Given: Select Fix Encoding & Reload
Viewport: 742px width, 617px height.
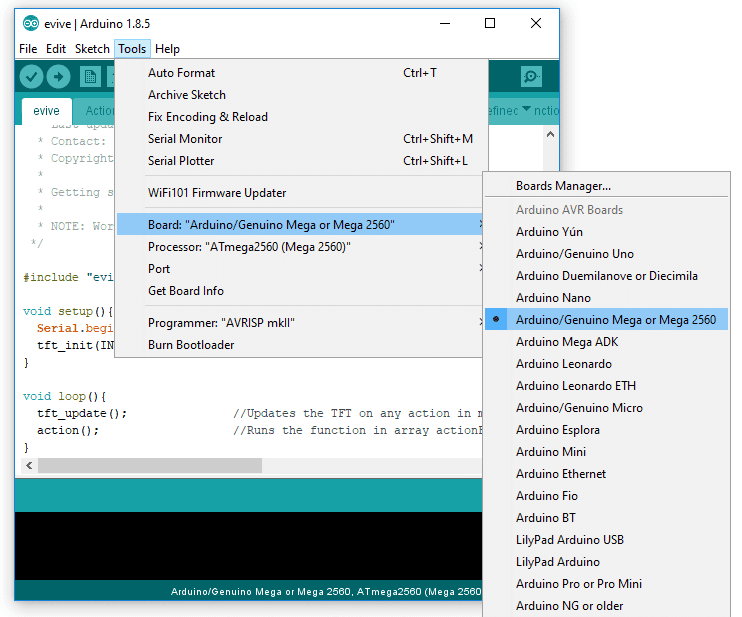Looking at the screenshot, I should tap(302, 117).
